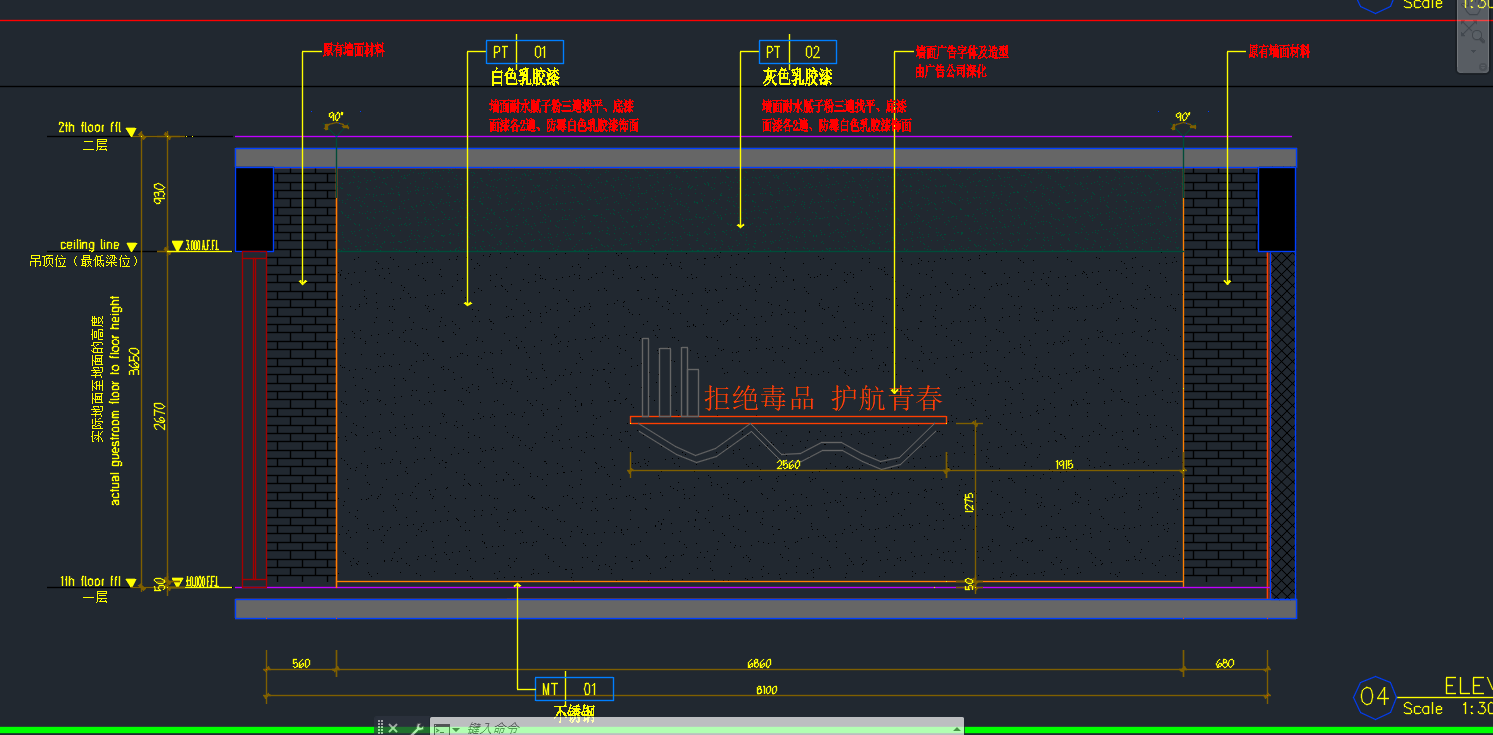Select the "PT 02" material tag
This screenshot has width=1493, height=735.
pos(798,52)
